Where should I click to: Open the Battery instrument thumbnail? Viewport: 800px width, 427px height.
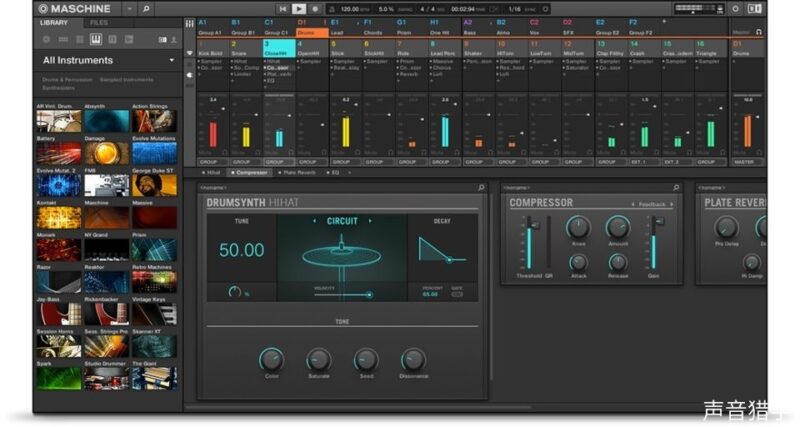(x=59, y=153)
